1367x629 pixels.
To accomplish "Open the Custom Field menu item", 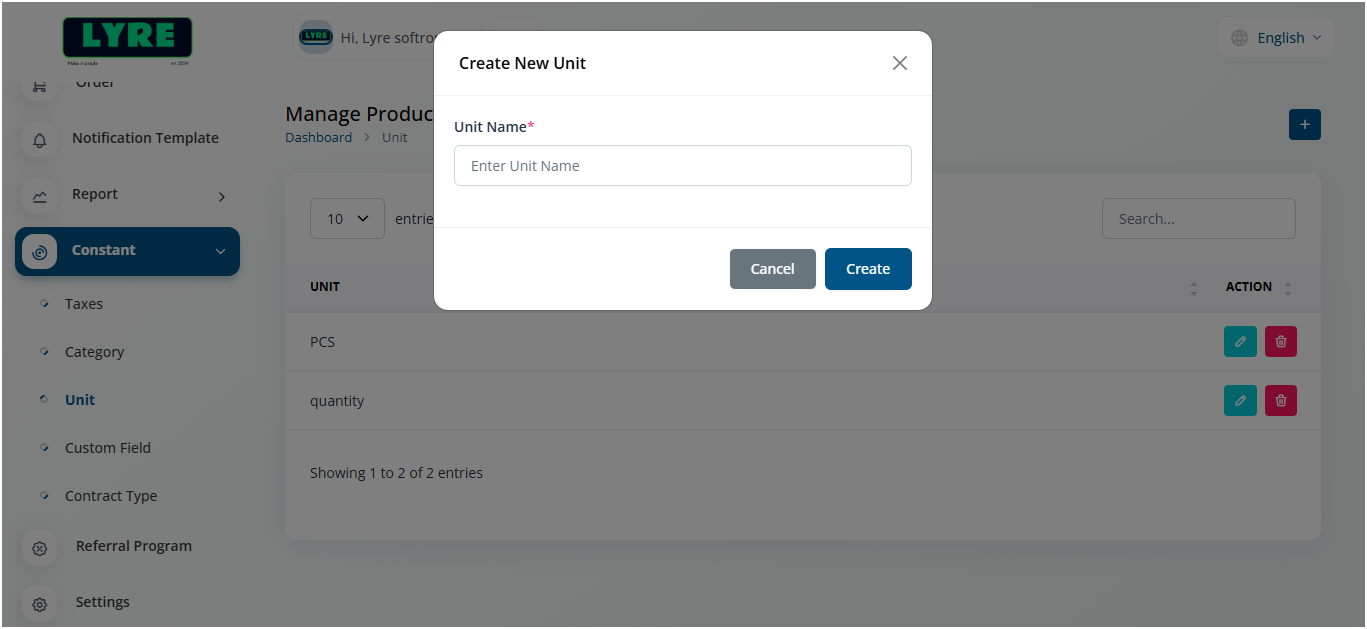I will pos(108,448).
